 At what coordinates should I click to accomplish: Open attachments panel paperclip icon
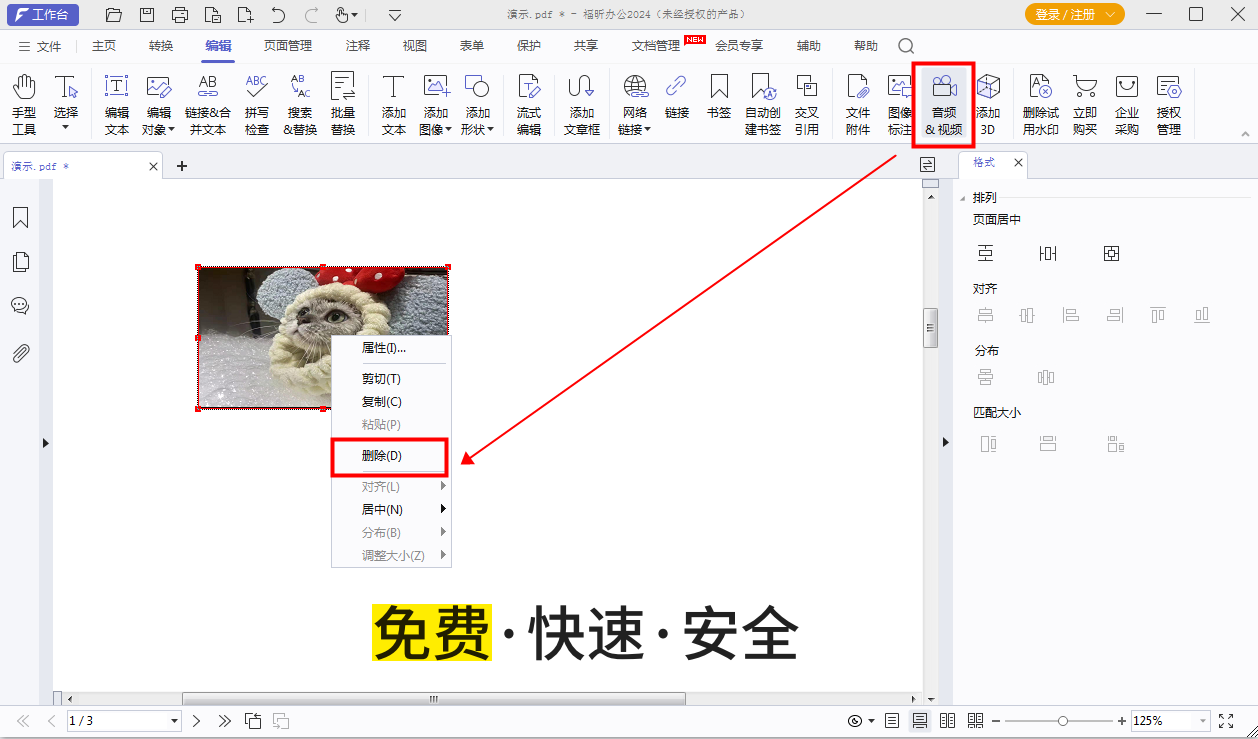tap(20, 353)
